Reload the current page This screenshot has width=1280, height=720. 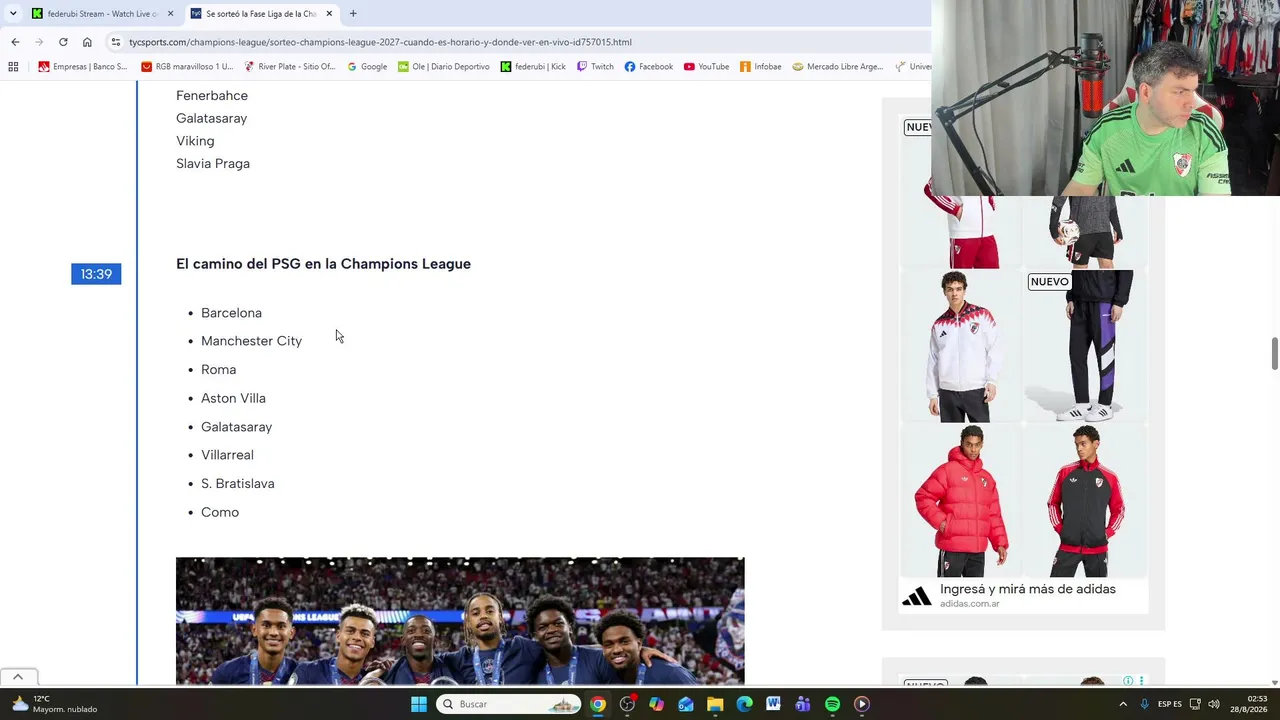[63, 42]
